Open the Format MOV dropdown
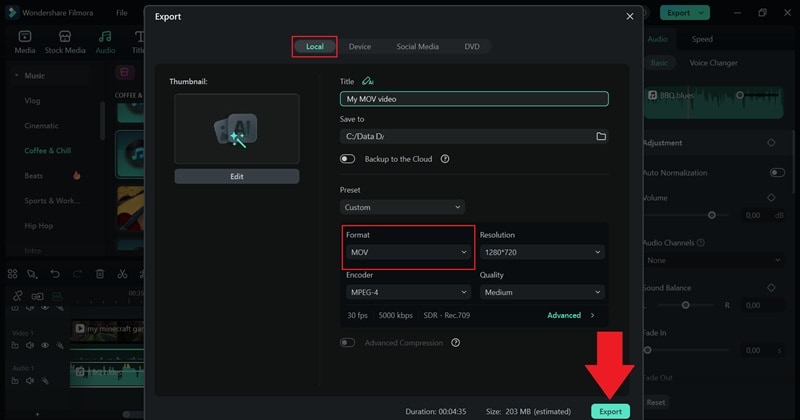Viewport: 800px width, 420px height. pyautogui.click(x=408, y=252)
